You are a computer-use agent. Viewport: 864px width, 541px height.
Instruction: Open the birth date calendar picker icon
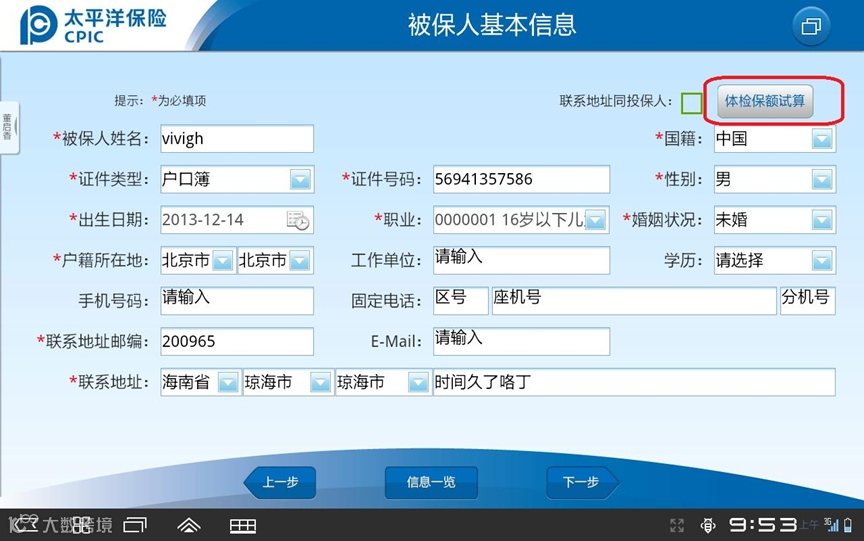point(298,220)
